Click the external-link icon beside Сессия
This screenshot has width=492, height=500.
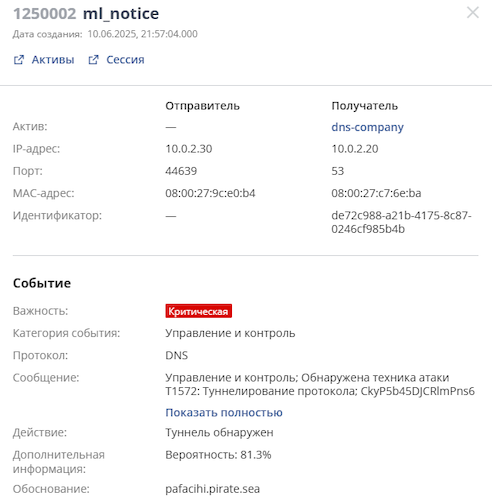click(x=93, y=60)
